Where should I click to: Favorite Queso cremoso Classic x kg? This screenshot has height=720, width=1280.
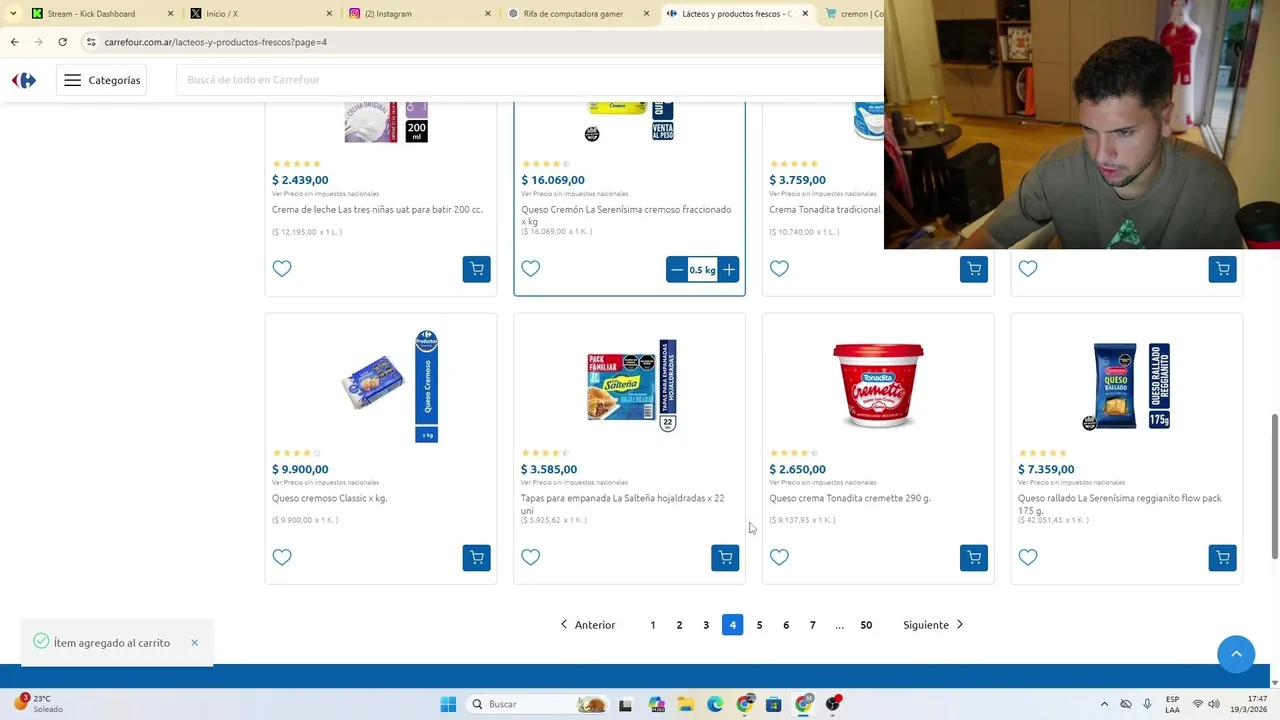pyautogui.click(x=282, y=557)
